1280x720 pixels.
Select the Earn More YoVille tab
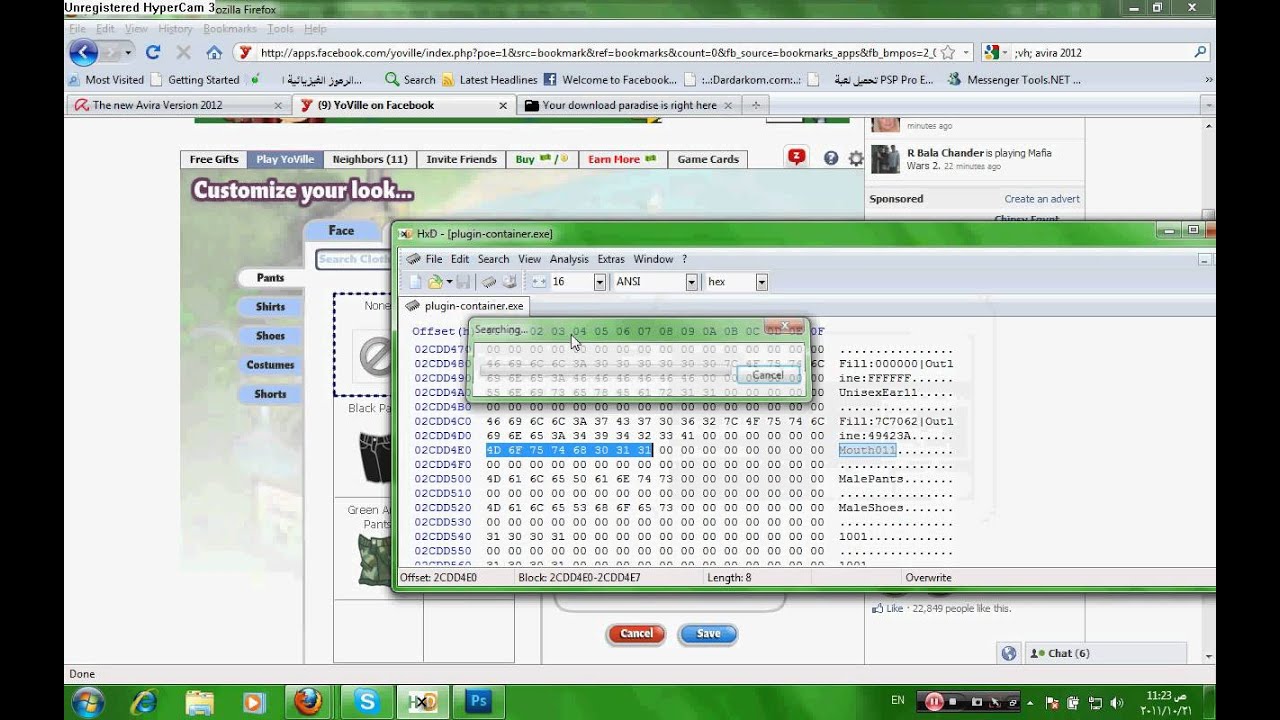coord(622,159)
